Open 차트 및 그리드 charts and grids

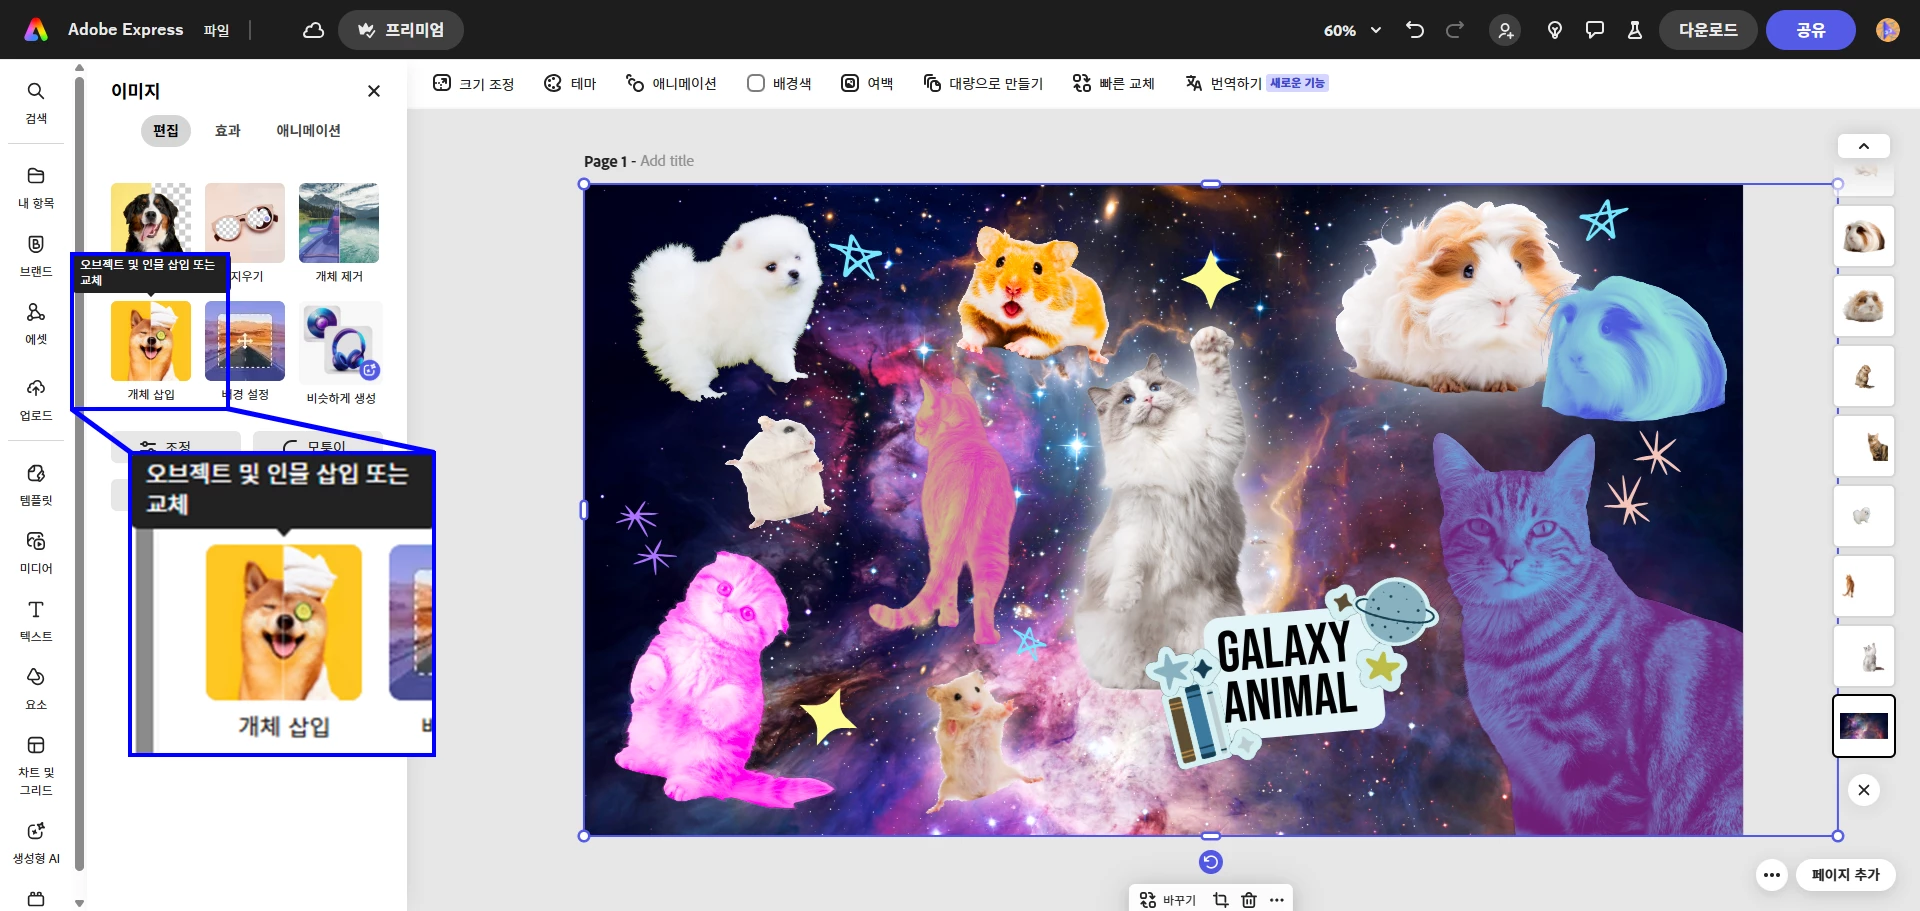pyautogui.click(x=36, y=765)
